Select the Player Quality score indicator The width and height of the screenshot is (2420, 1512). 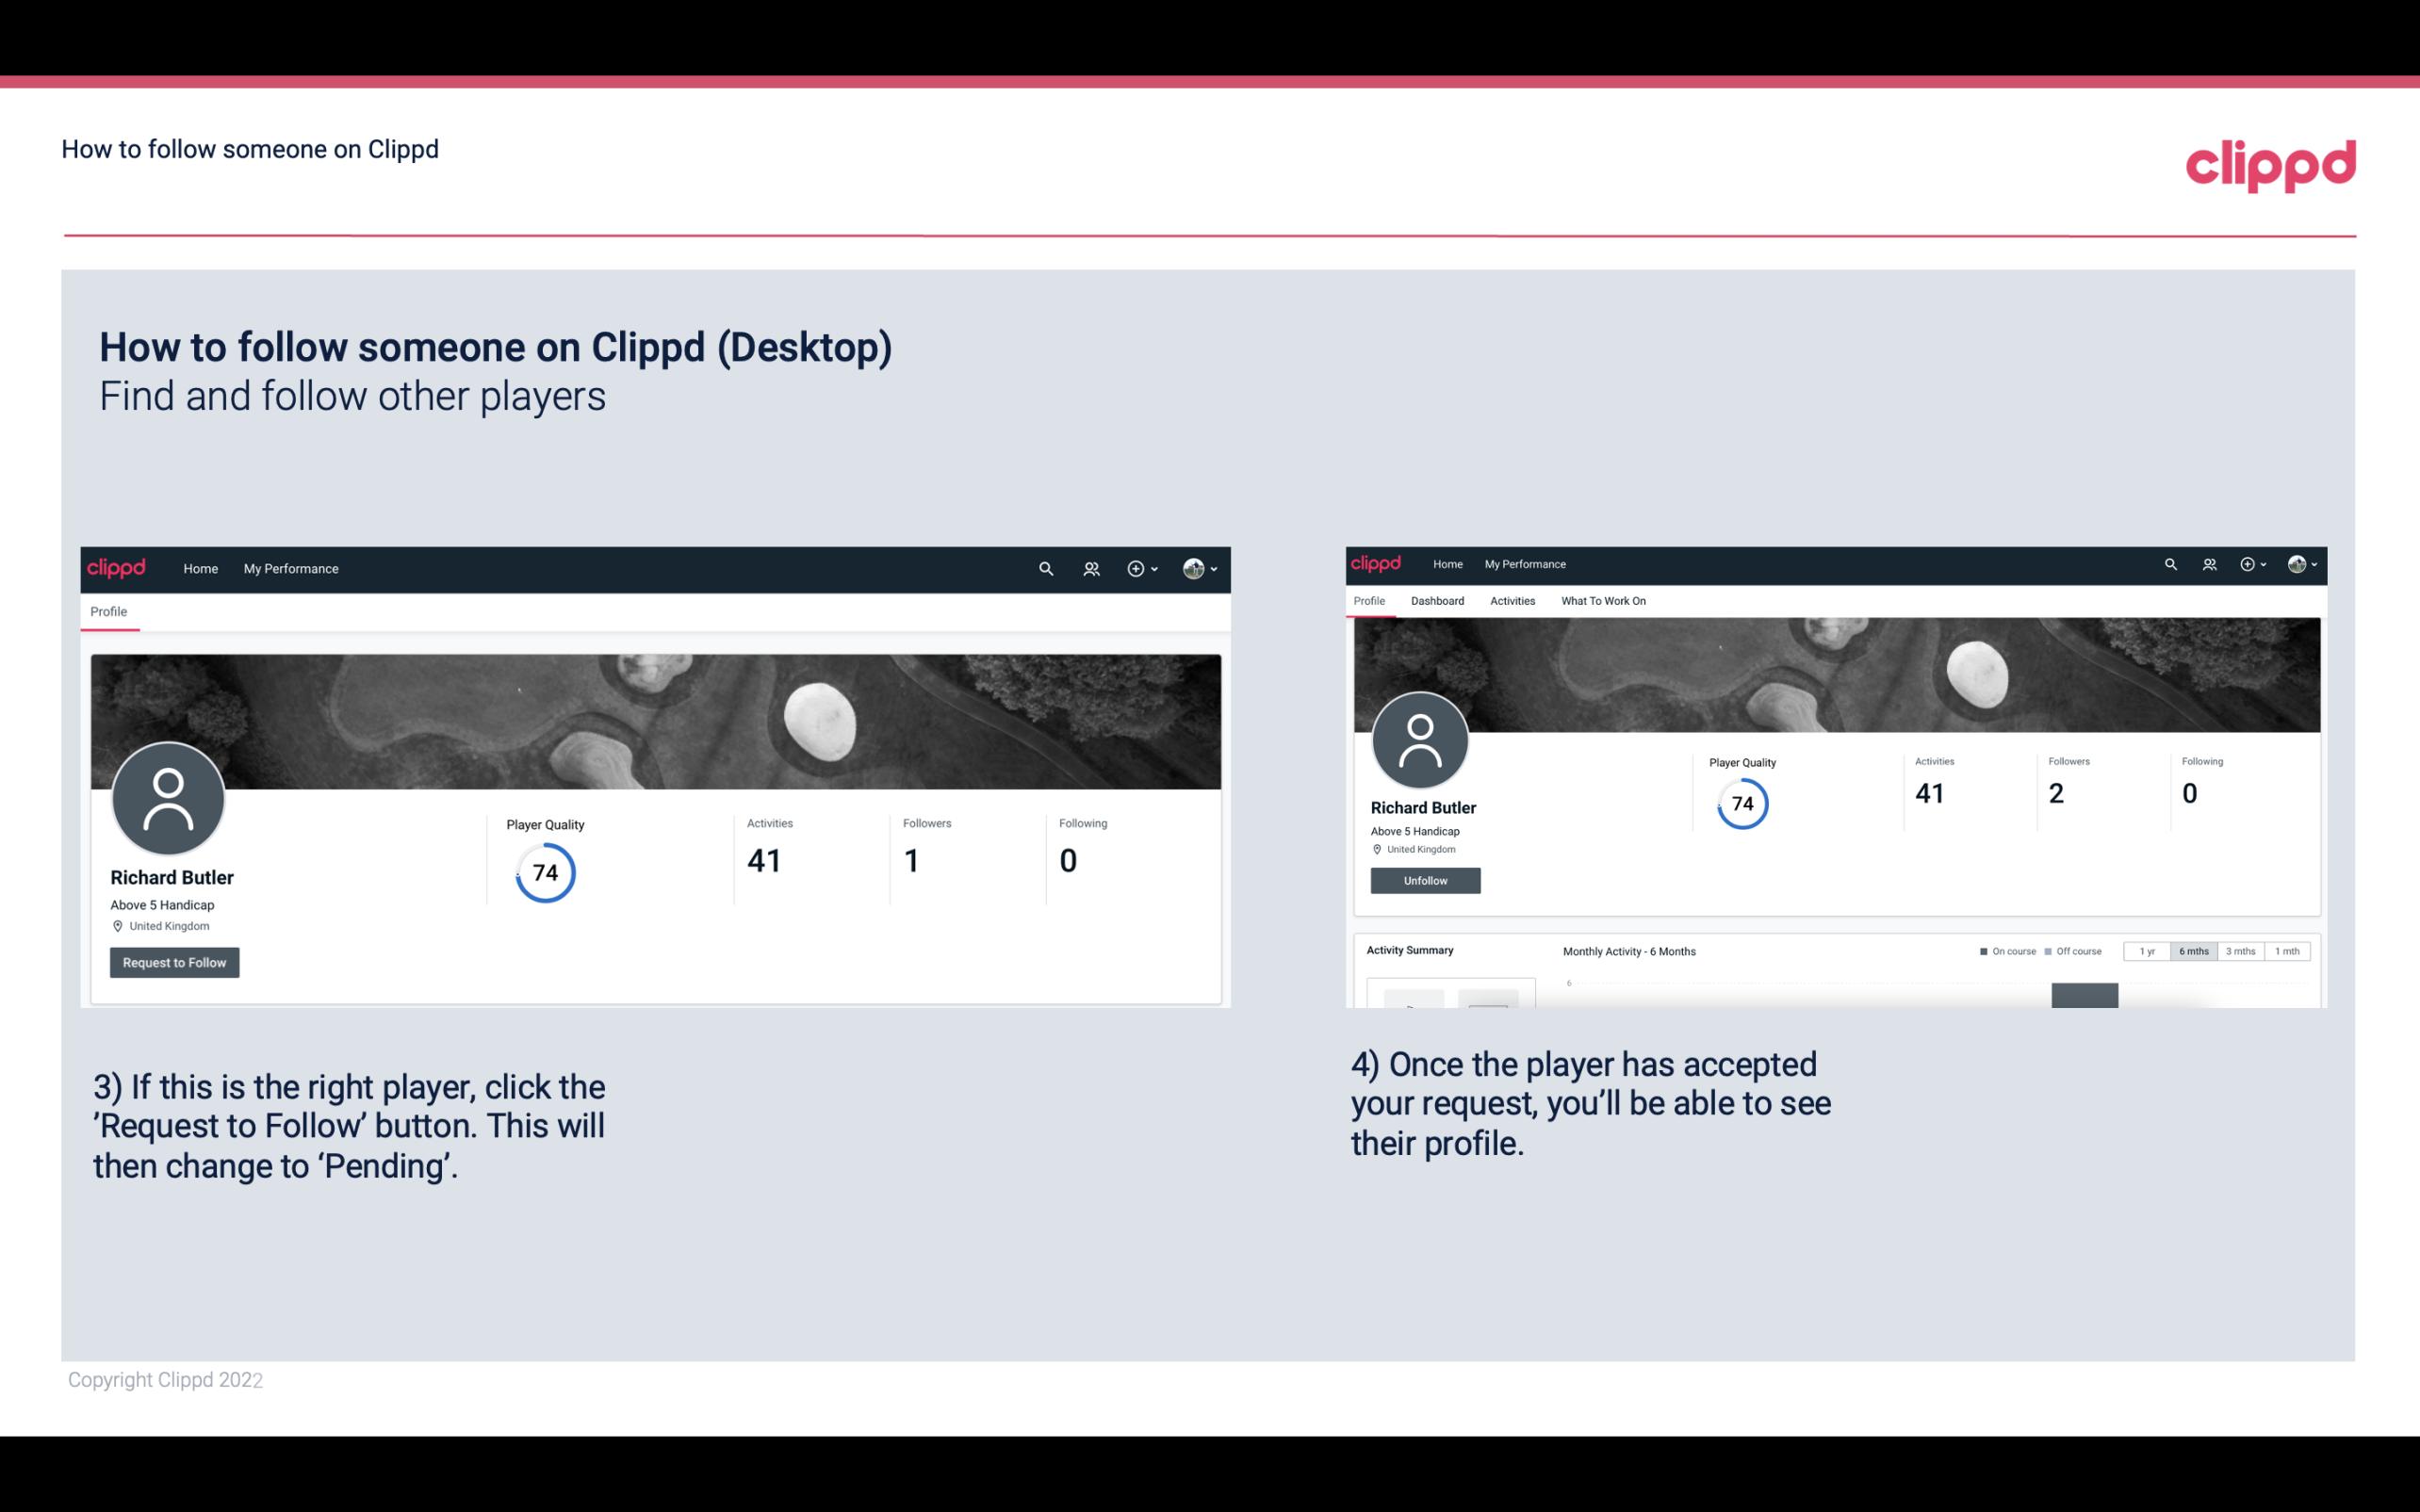click(544, 872)
